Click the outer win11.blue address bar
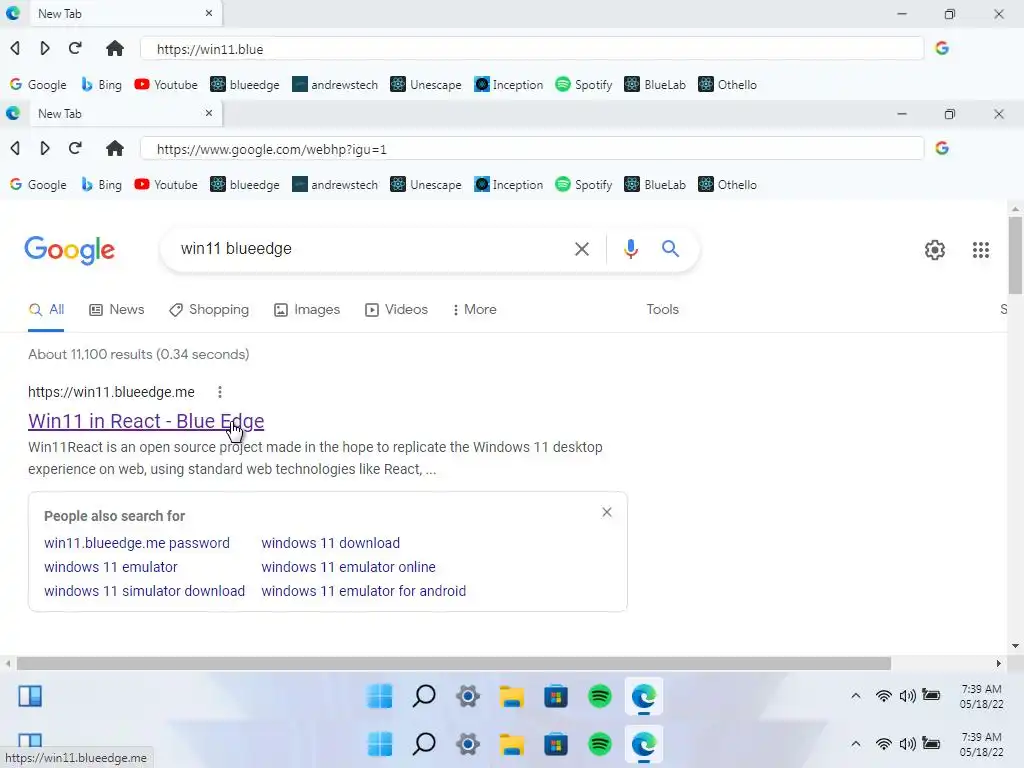1024x768 pixels. 532,49
